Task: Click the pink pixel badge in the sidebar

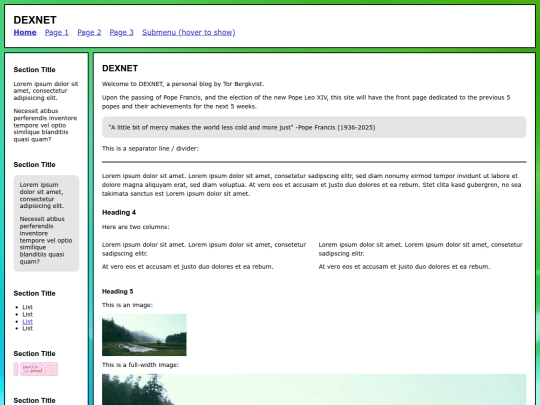Action: (x=39, y=369)
